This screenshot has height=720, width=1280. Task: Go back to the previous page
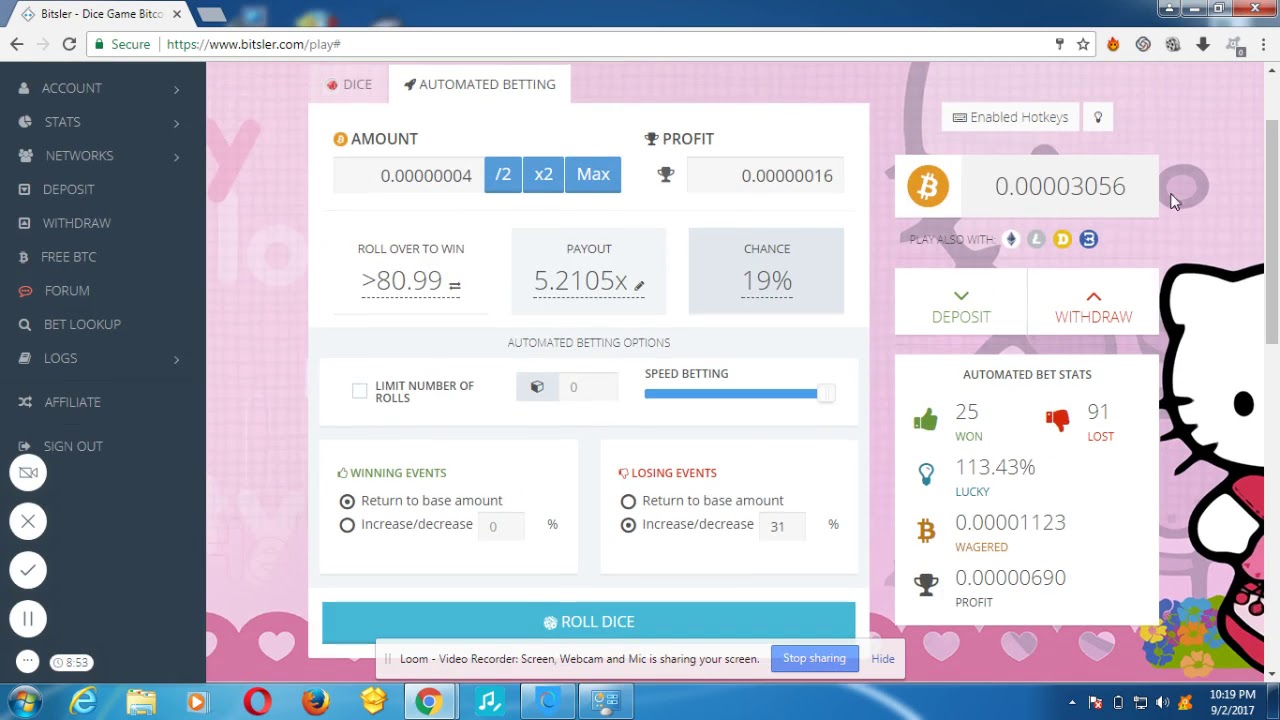click(17, 44)
